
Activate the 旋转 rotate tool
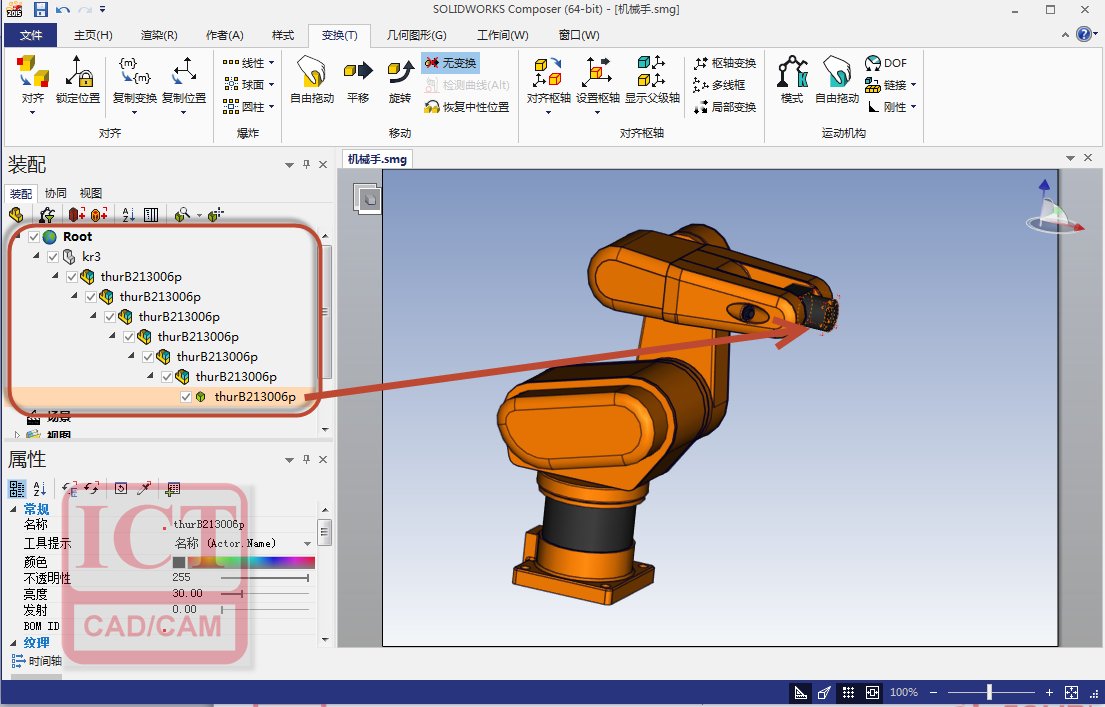click(400, 80)
